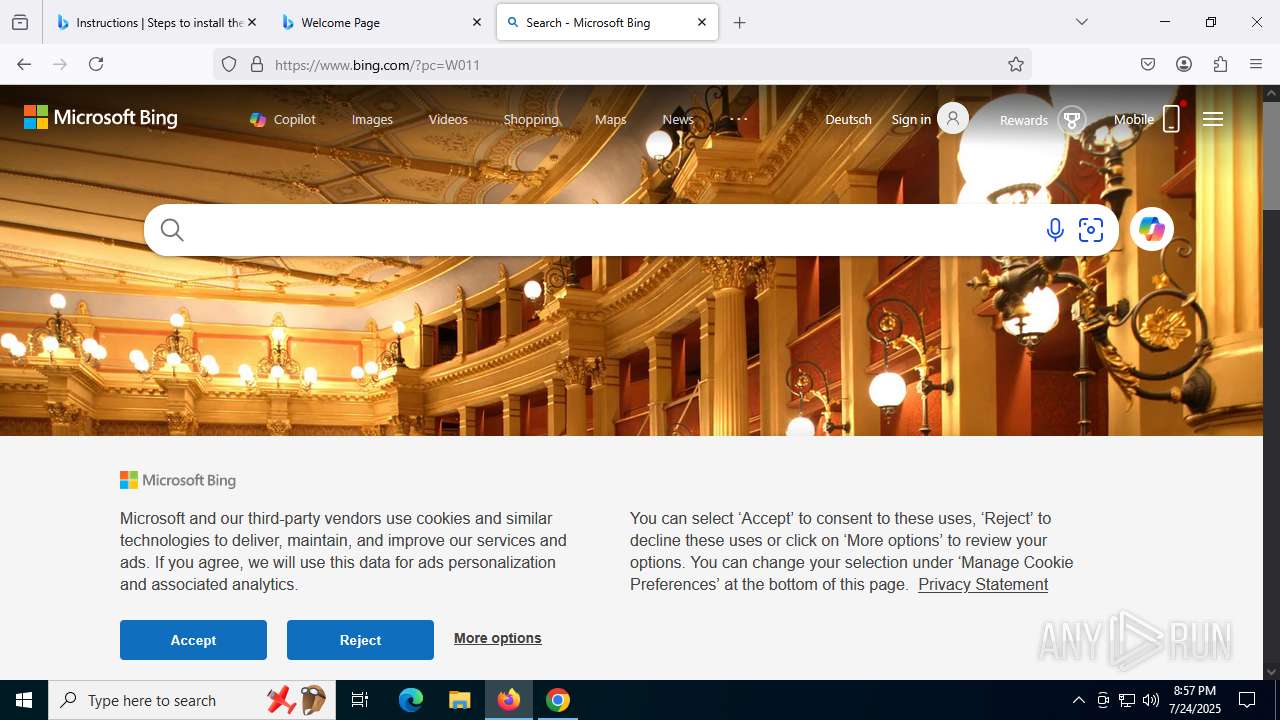This screenshot has height=720, width=1280.
Task: Start voice search with microphone icon
Action: [1055, 230]
